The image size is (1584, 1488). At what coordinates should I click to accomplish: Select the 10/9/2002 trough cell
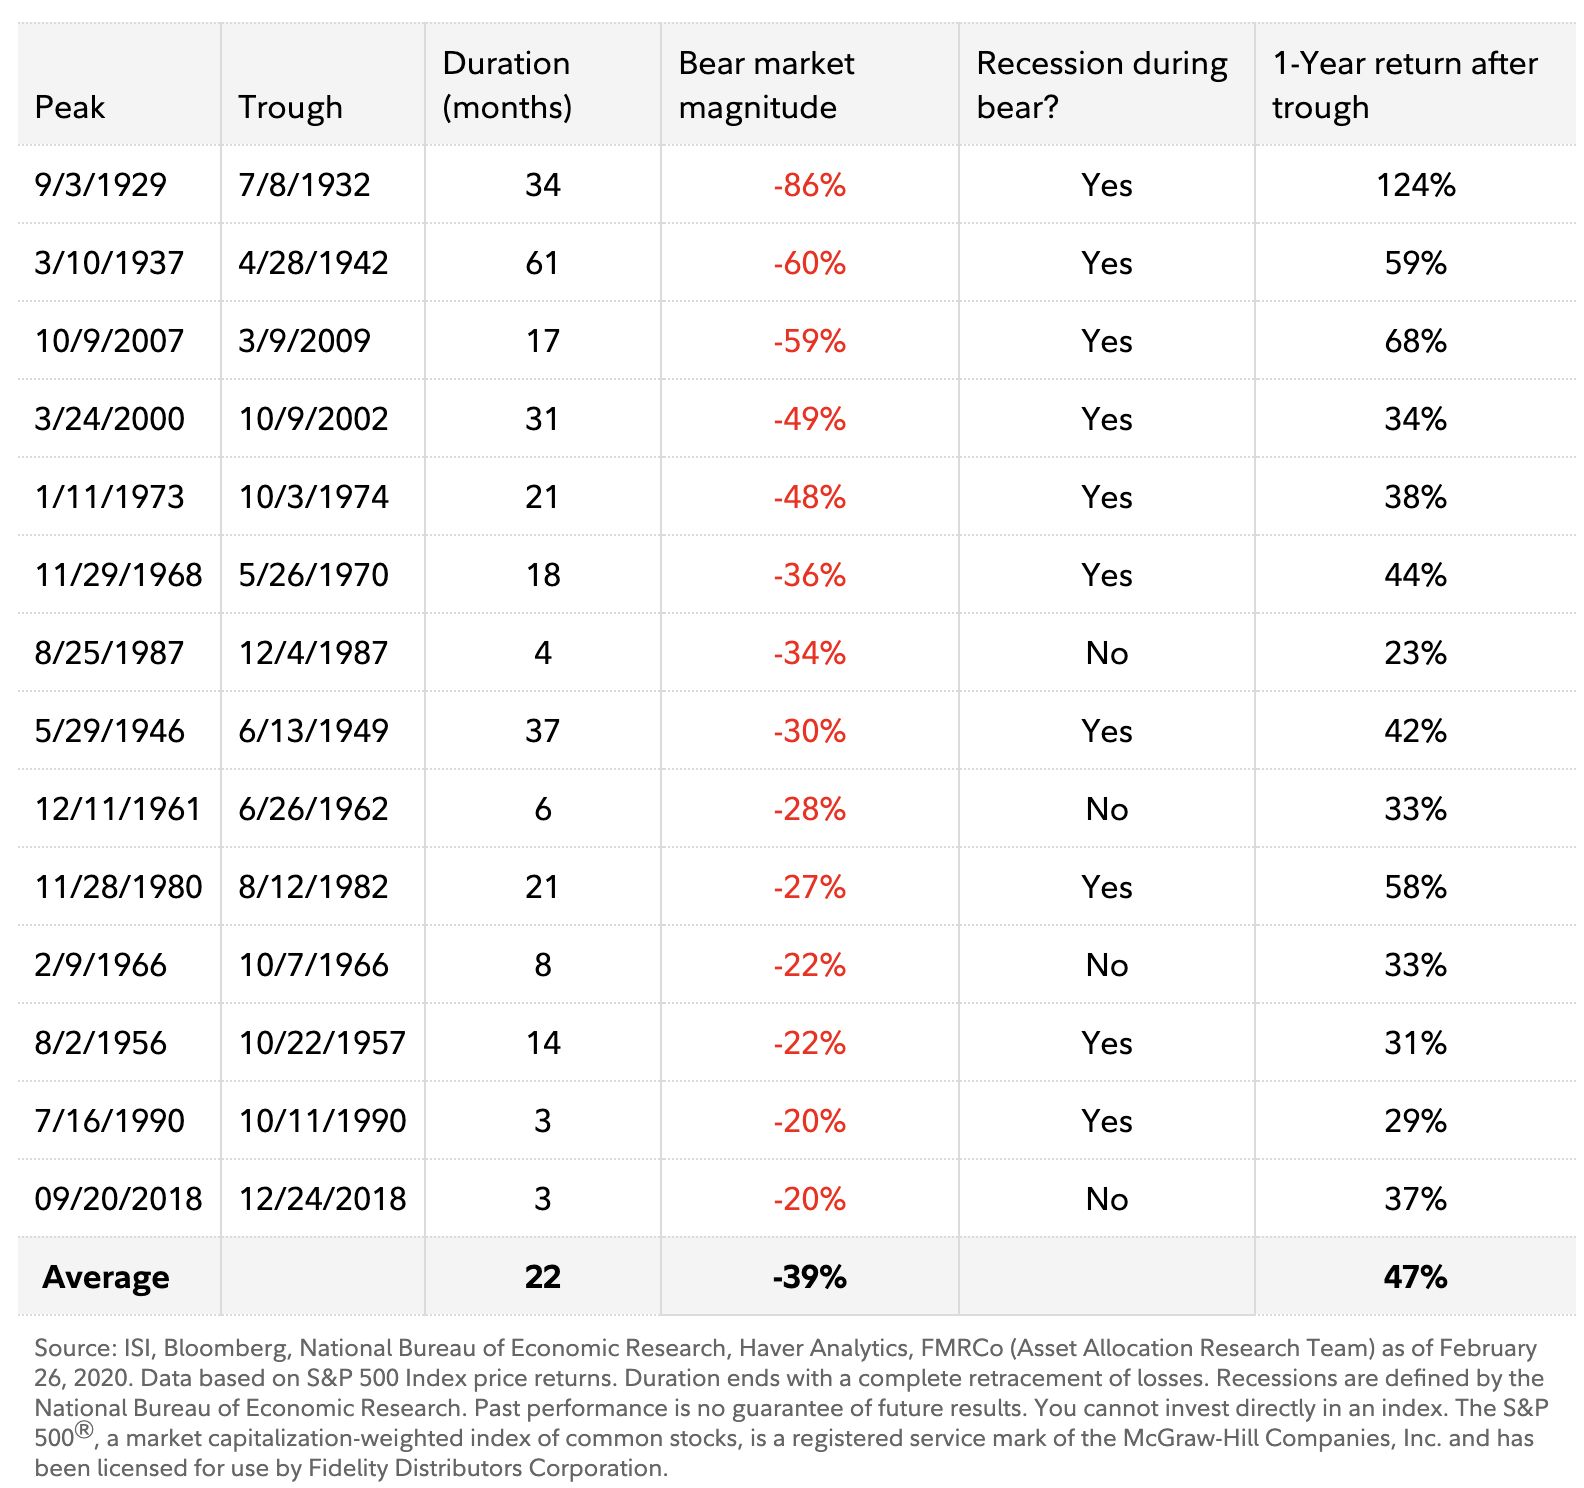pos(313,419)
